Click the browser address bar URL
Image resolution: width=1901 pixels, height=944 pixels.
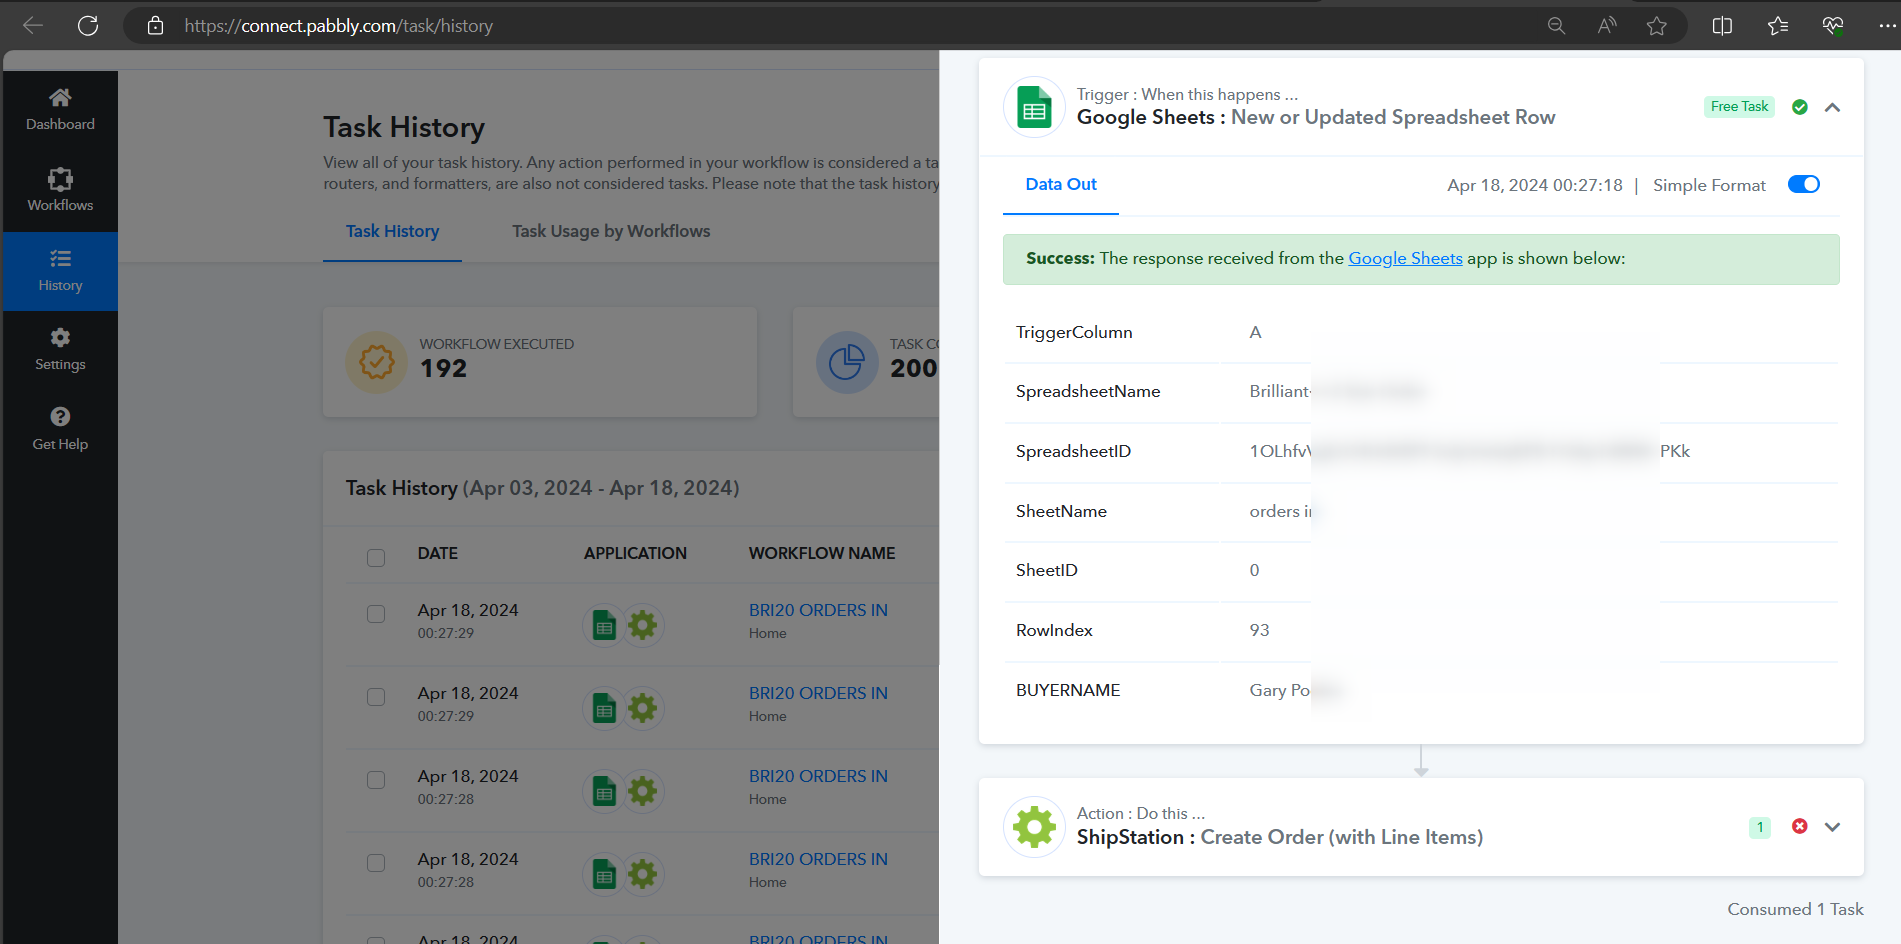tap(339, 26)
